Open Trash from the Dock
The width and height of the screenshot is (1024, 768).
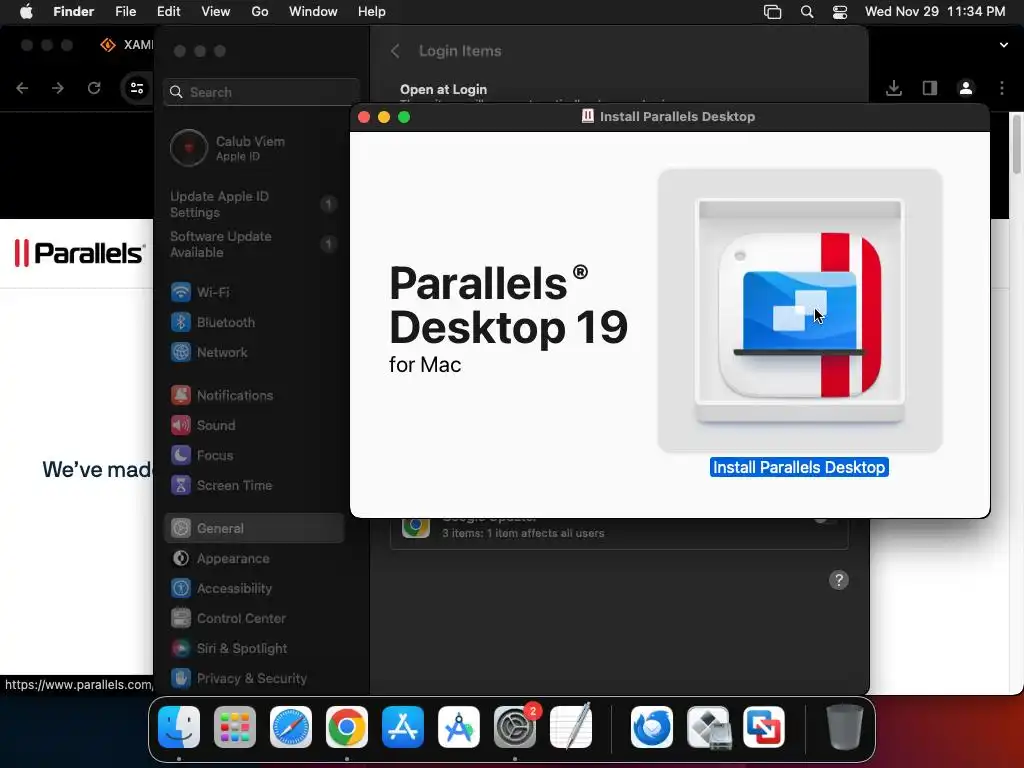845,727
